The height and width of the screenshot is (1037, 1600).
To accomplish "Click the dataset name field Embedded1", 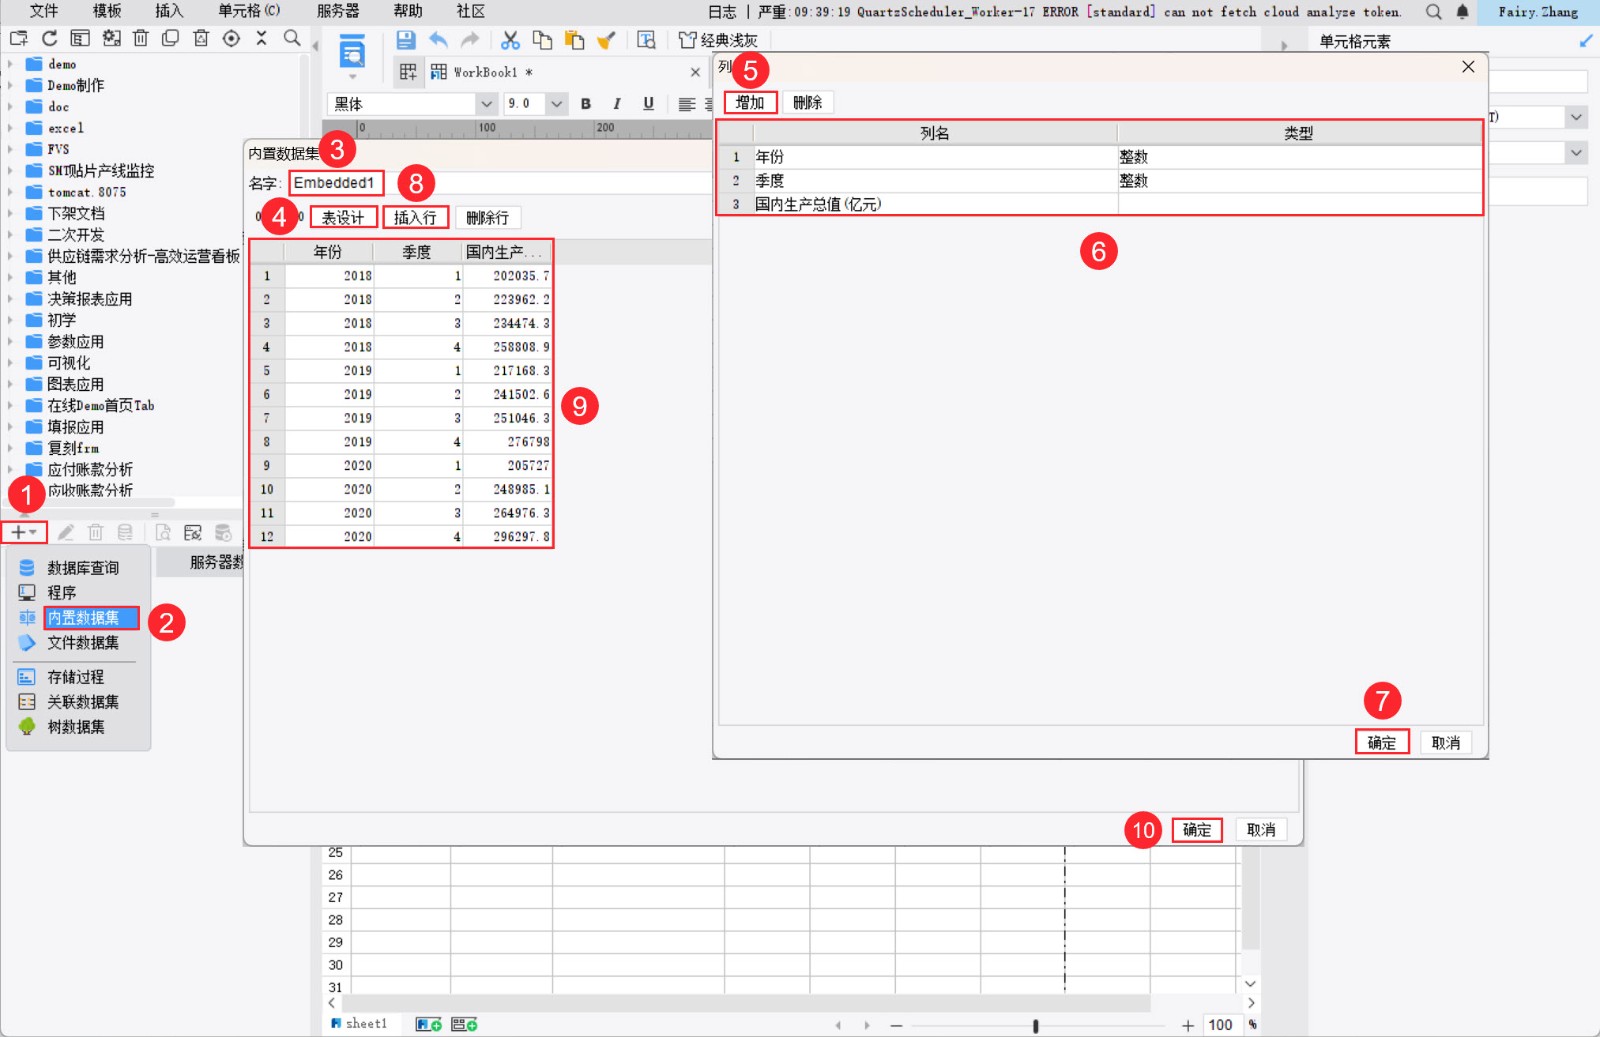I will click(x=337, y=183).
